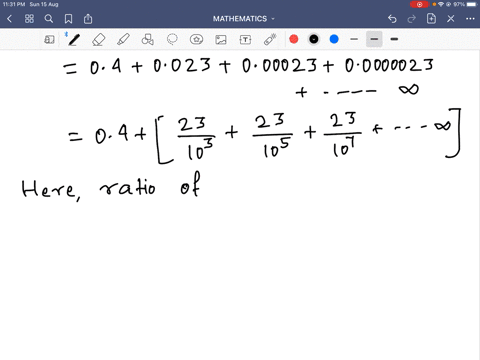Viewport: 480px width, 360px height.
Task: Select the thickest stroke width
Action: [394, 39]
